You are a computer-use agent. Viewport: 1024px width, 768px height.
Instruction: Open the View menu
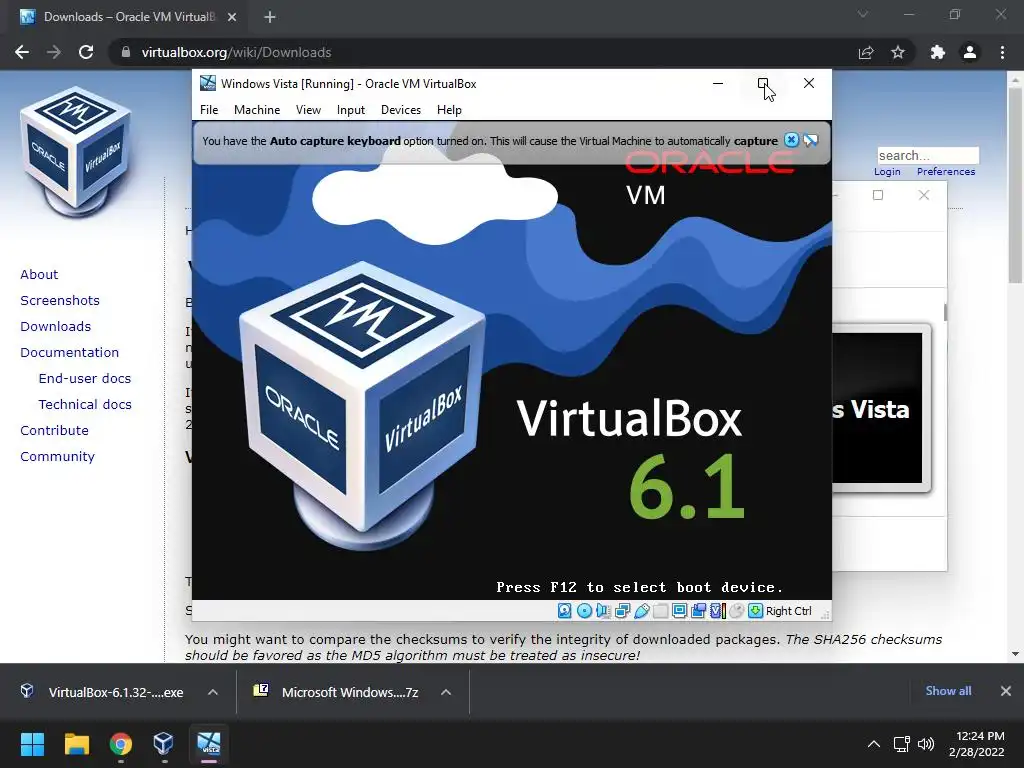308,110
